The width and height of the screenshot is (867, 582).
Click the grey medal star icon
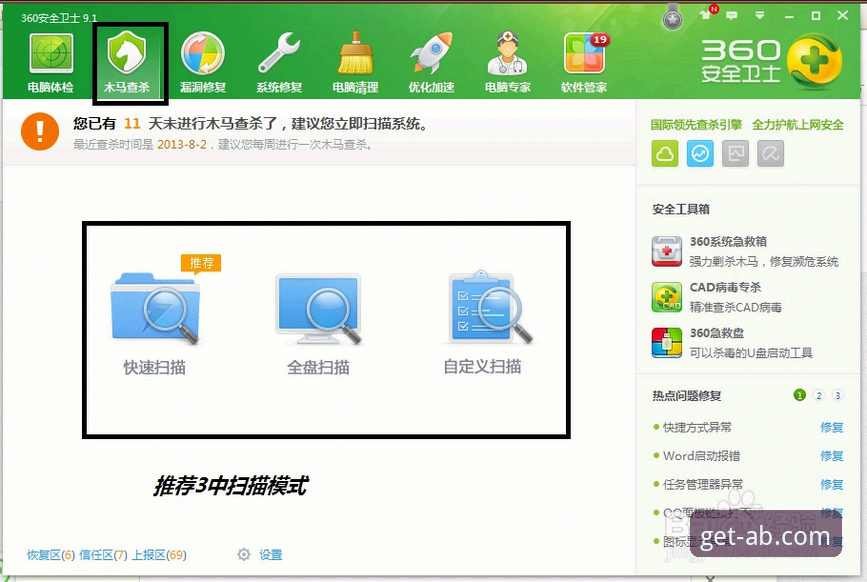click(x=672, y=19)
